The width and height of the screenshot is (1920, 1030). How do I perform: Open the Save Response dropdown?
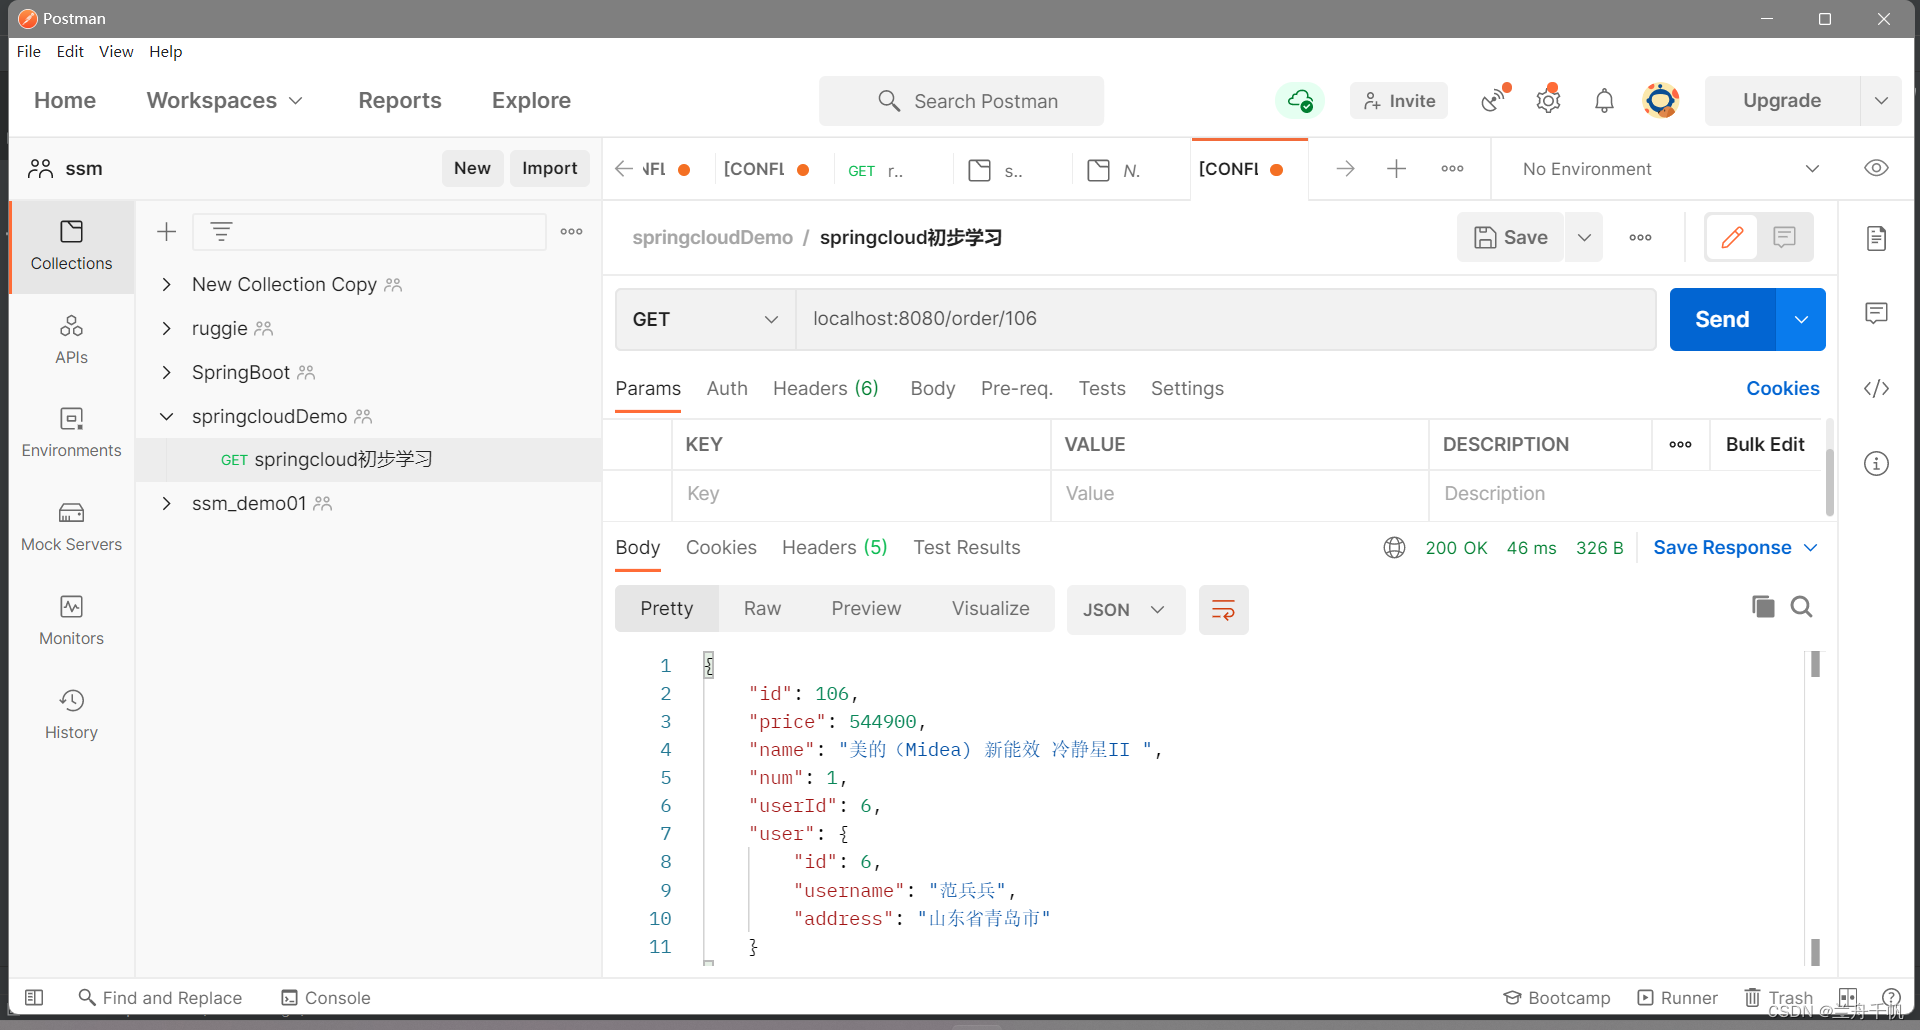[x=1735, y=548]
